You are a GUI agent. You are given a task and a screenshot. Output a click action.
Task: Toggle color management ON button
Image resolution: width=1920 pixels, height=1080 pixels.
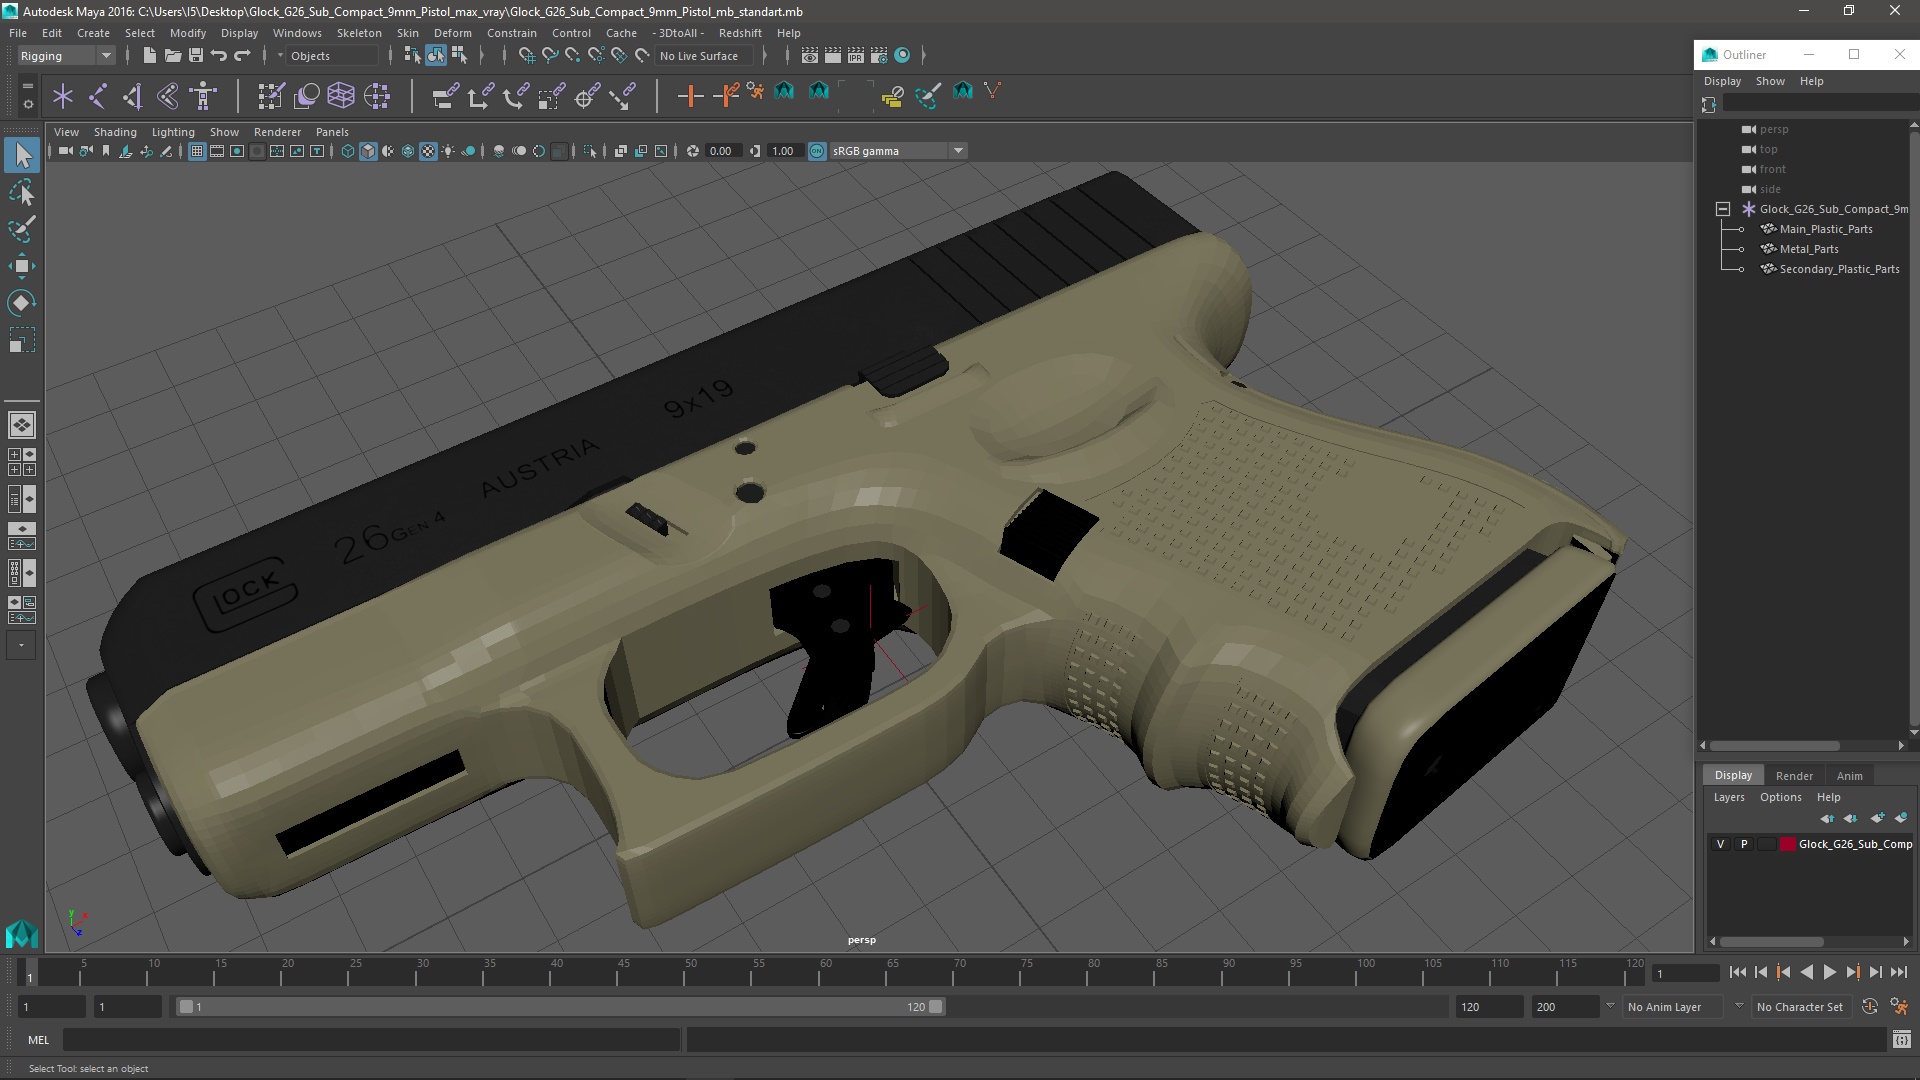click(x=817, y=151)
